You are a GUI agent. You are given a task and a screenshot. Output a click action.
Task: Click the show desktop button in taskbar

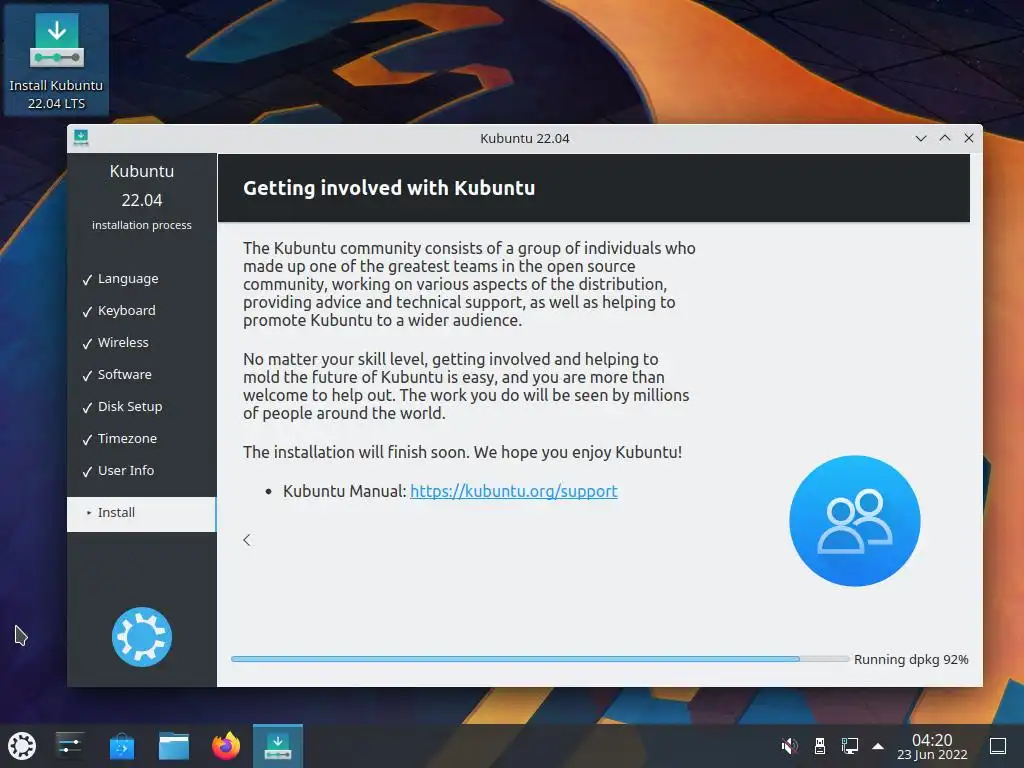point(998,746)
